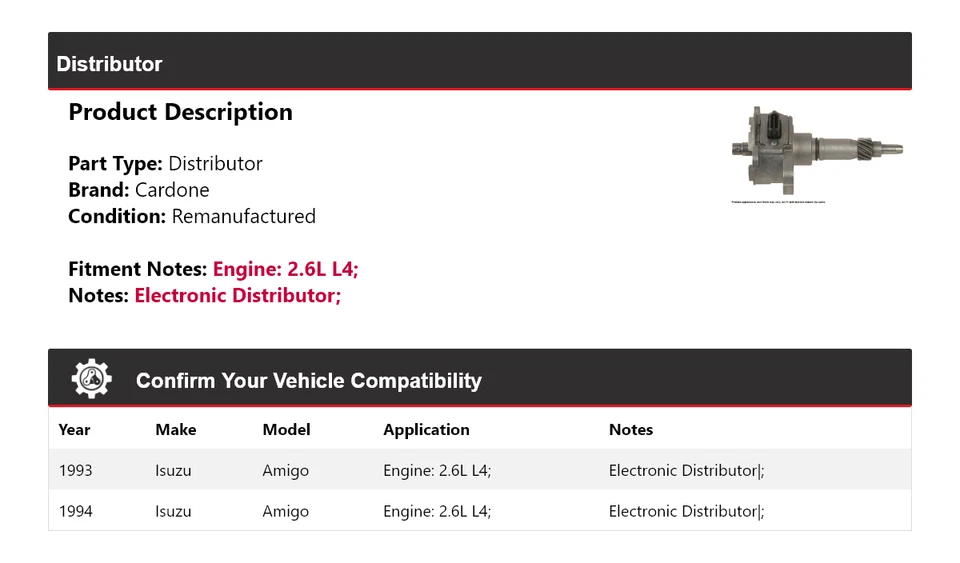Select the 1993 year cell
960x563 pixels.
(x=75, y=471)
